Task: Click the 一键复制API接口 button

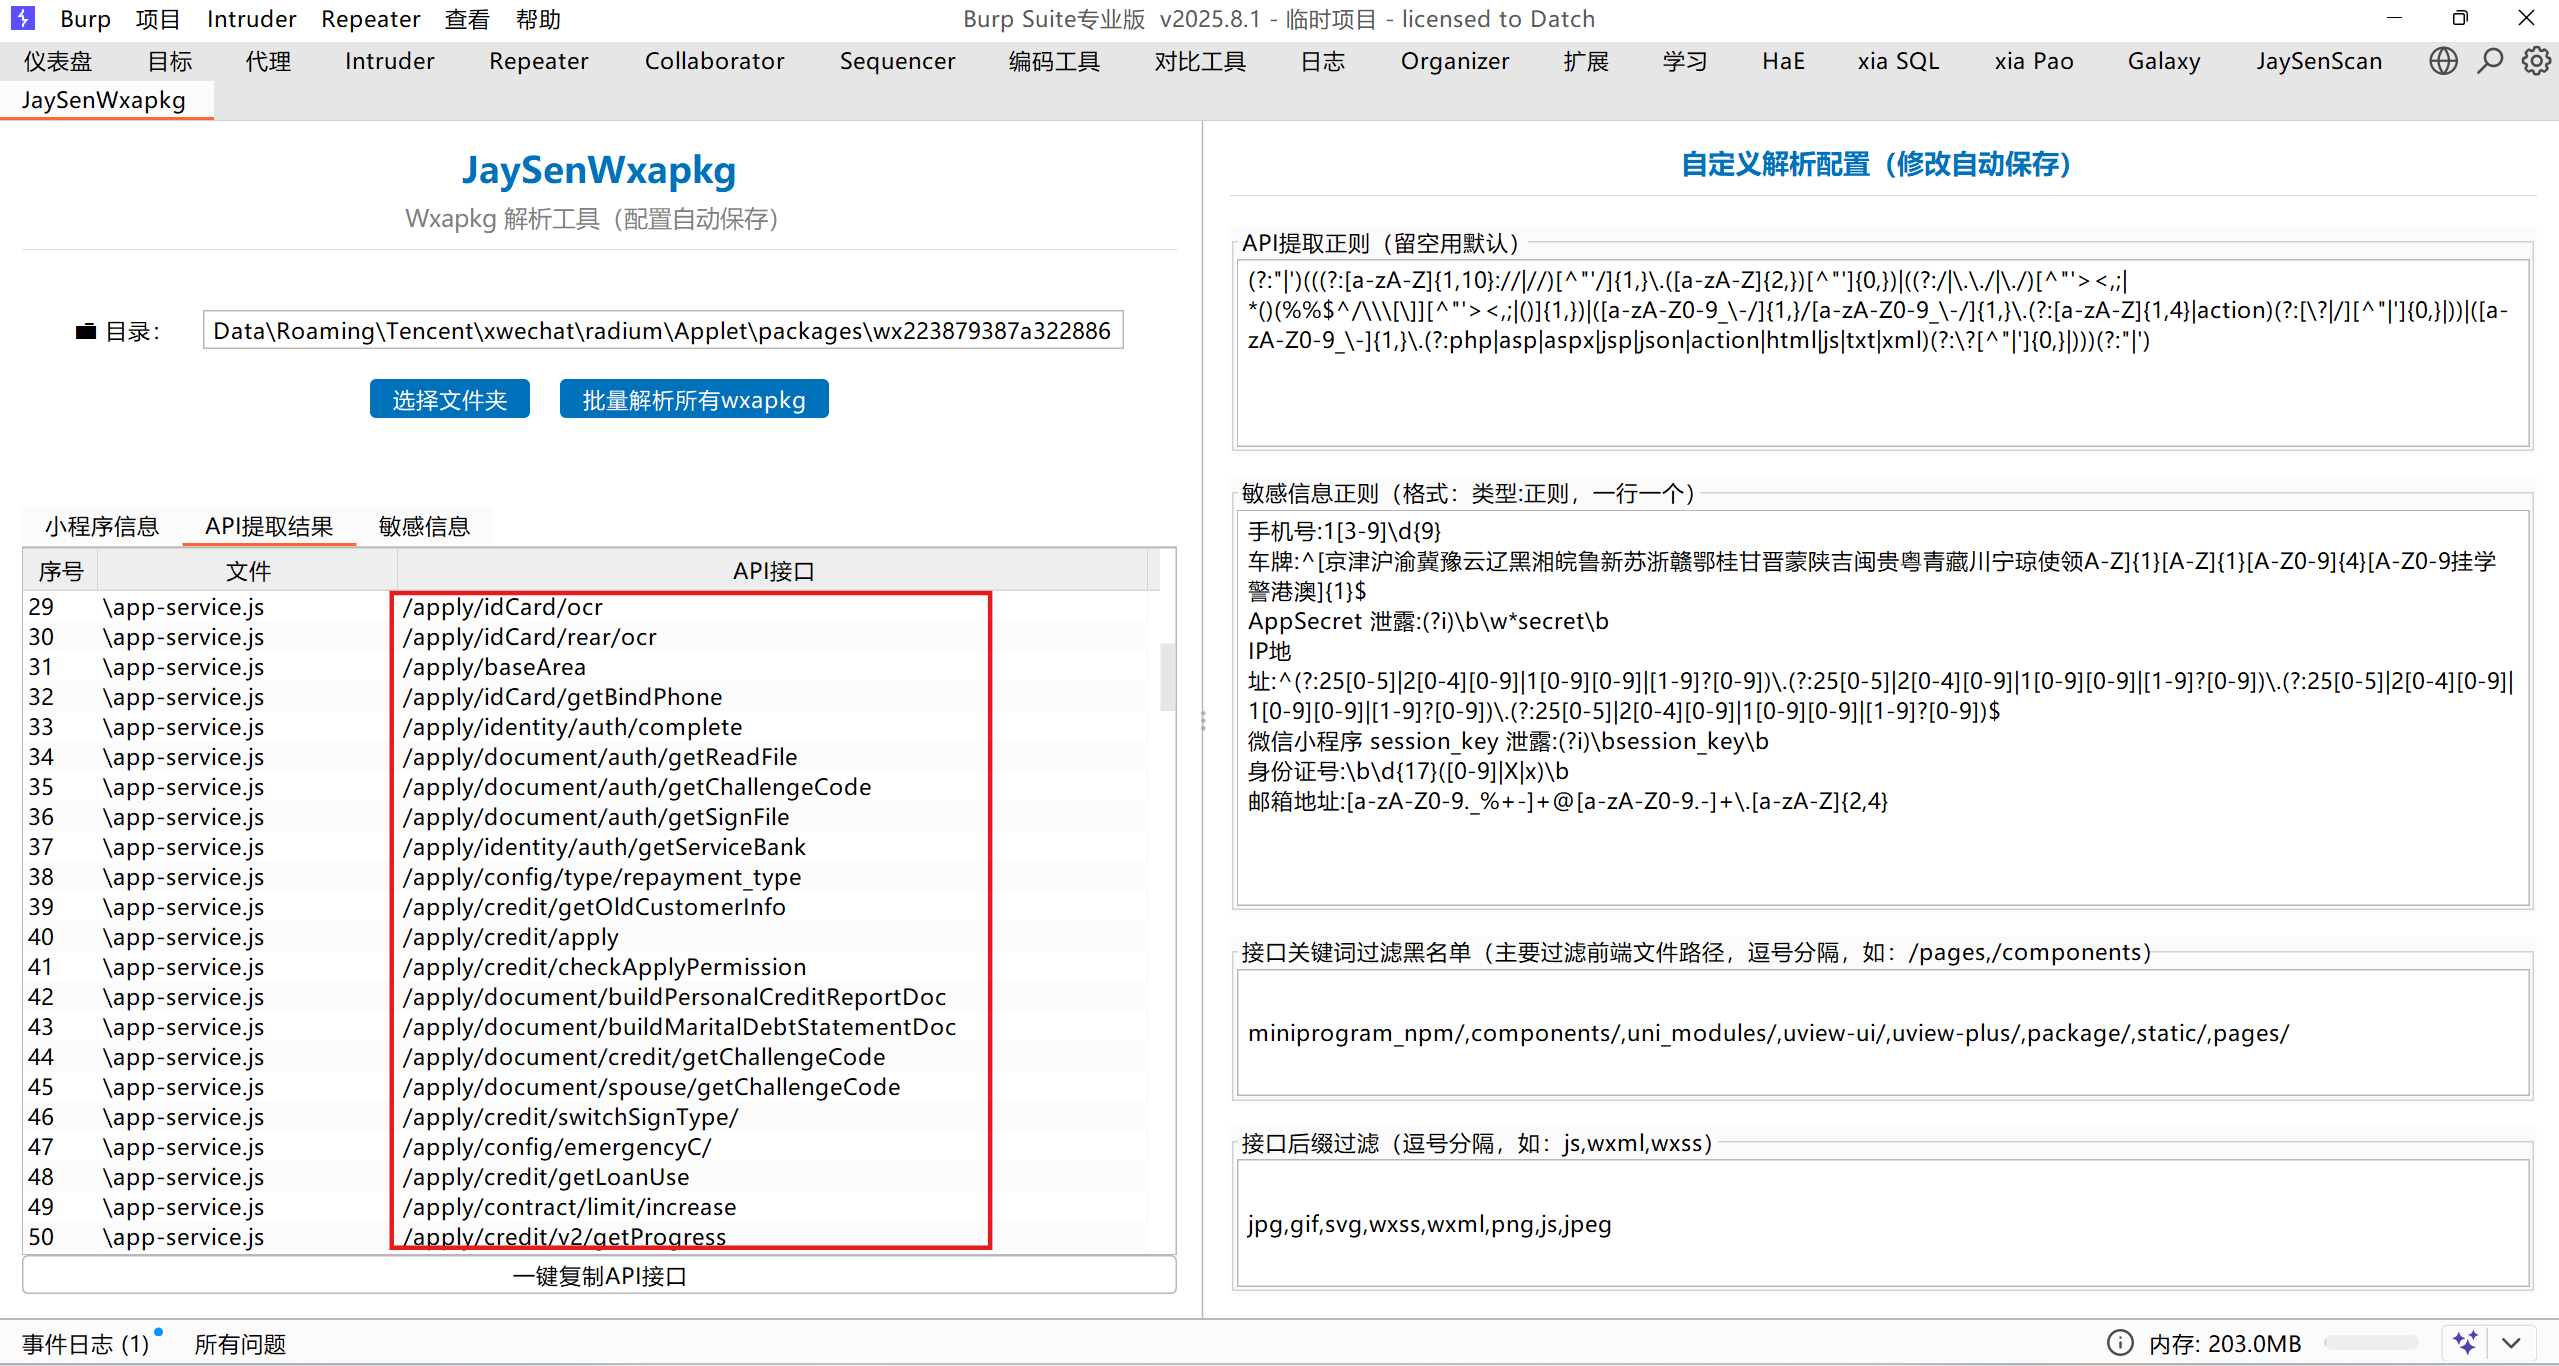Action: tap(599, 1276)
